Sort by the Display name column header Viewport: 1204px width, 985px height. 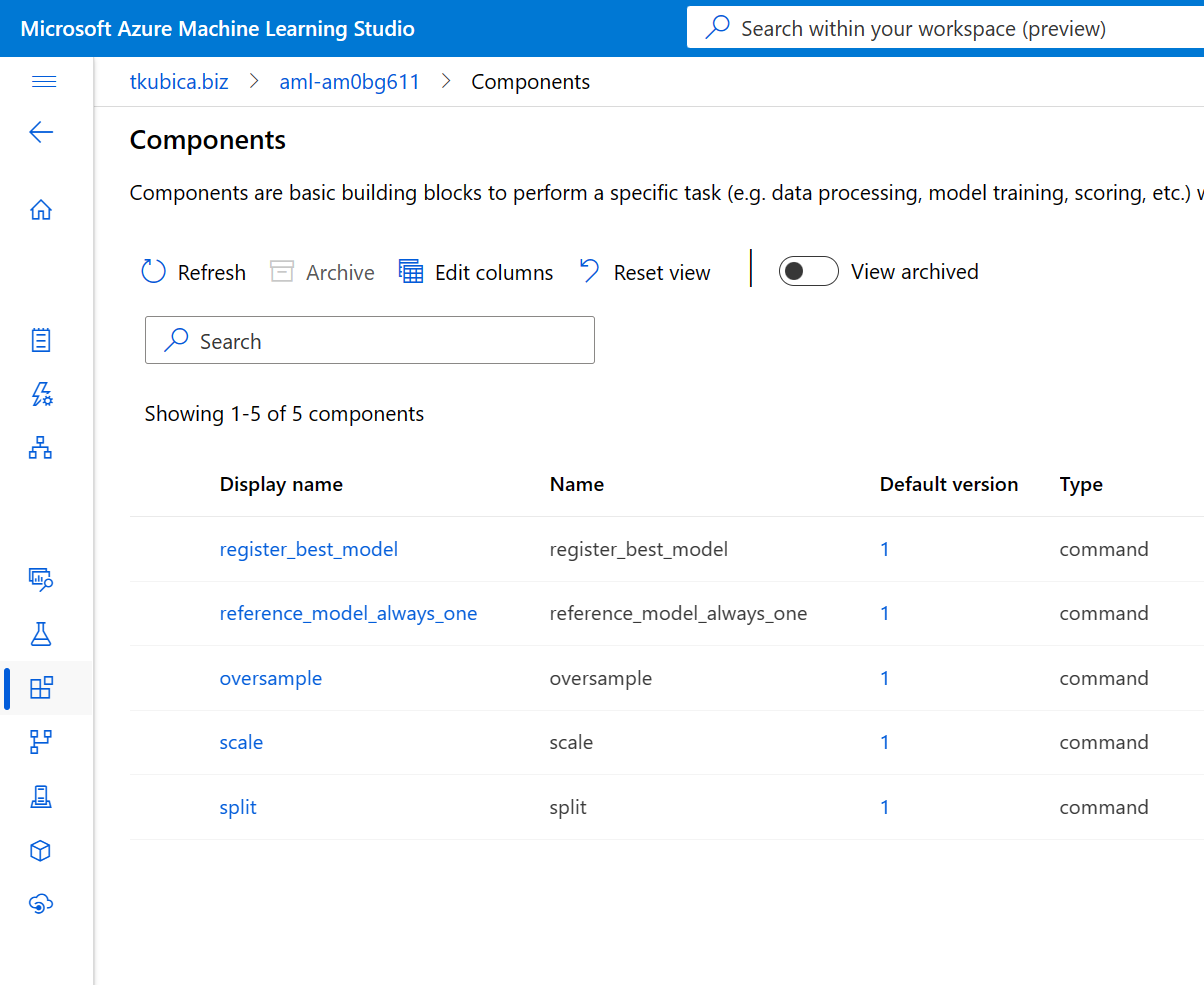pyautogui.click(x=281, y=485)
